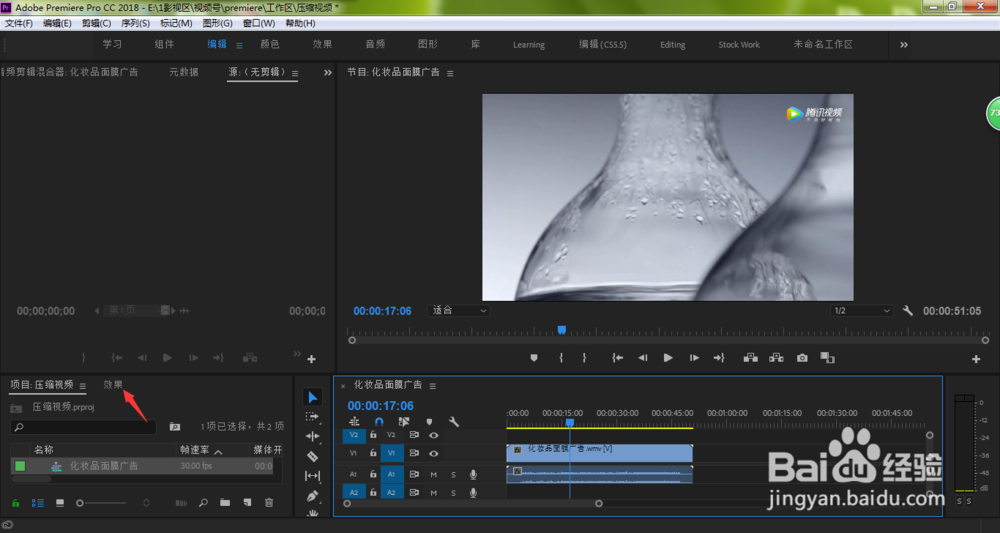
Task: Select the Track Select Forward tool
Action: [x=312, y=417]
